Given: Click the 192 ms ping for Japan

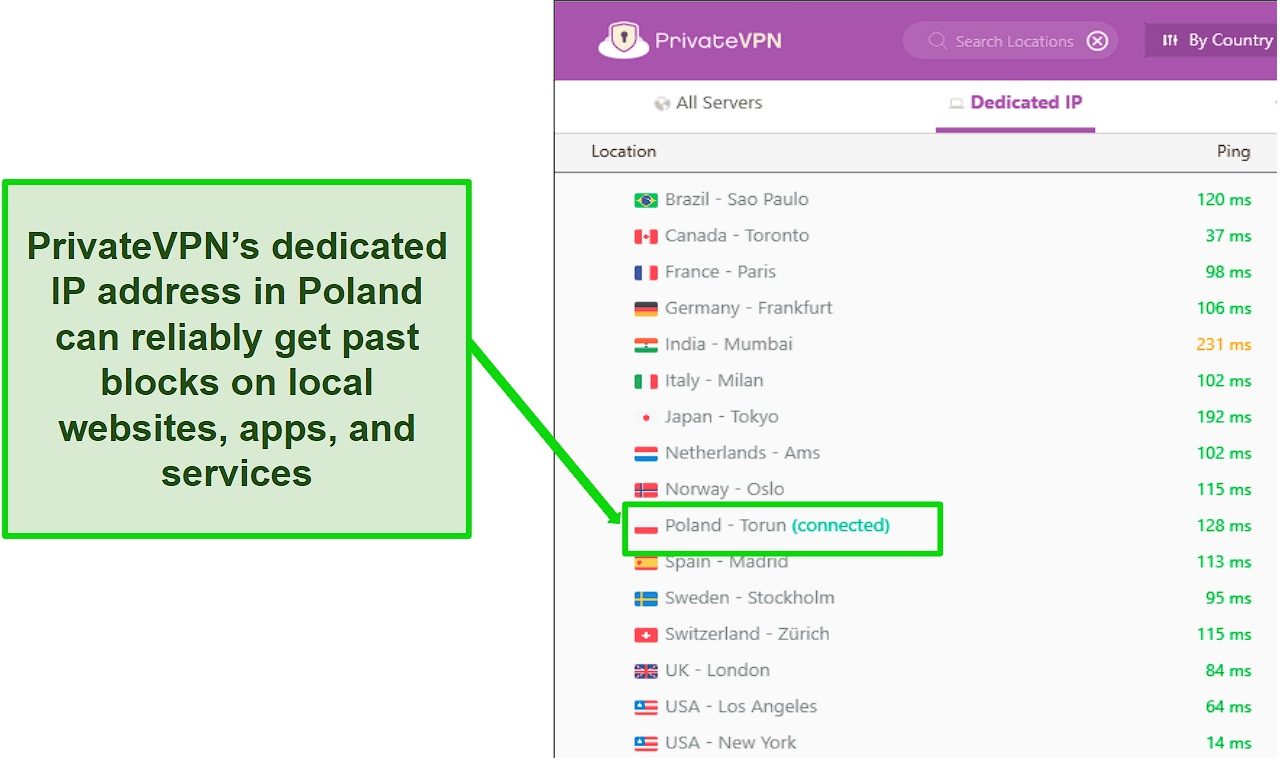Looking at the screenshot, I should click(x=1224, y=416).
